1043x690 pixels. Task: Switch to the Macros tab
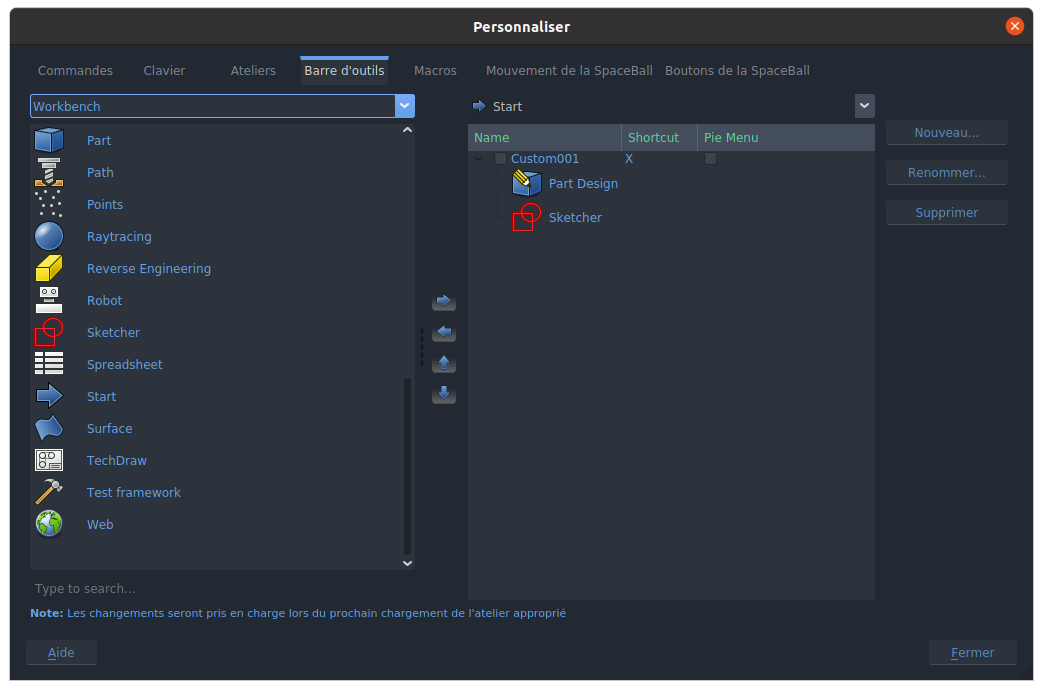coord(435,71)
